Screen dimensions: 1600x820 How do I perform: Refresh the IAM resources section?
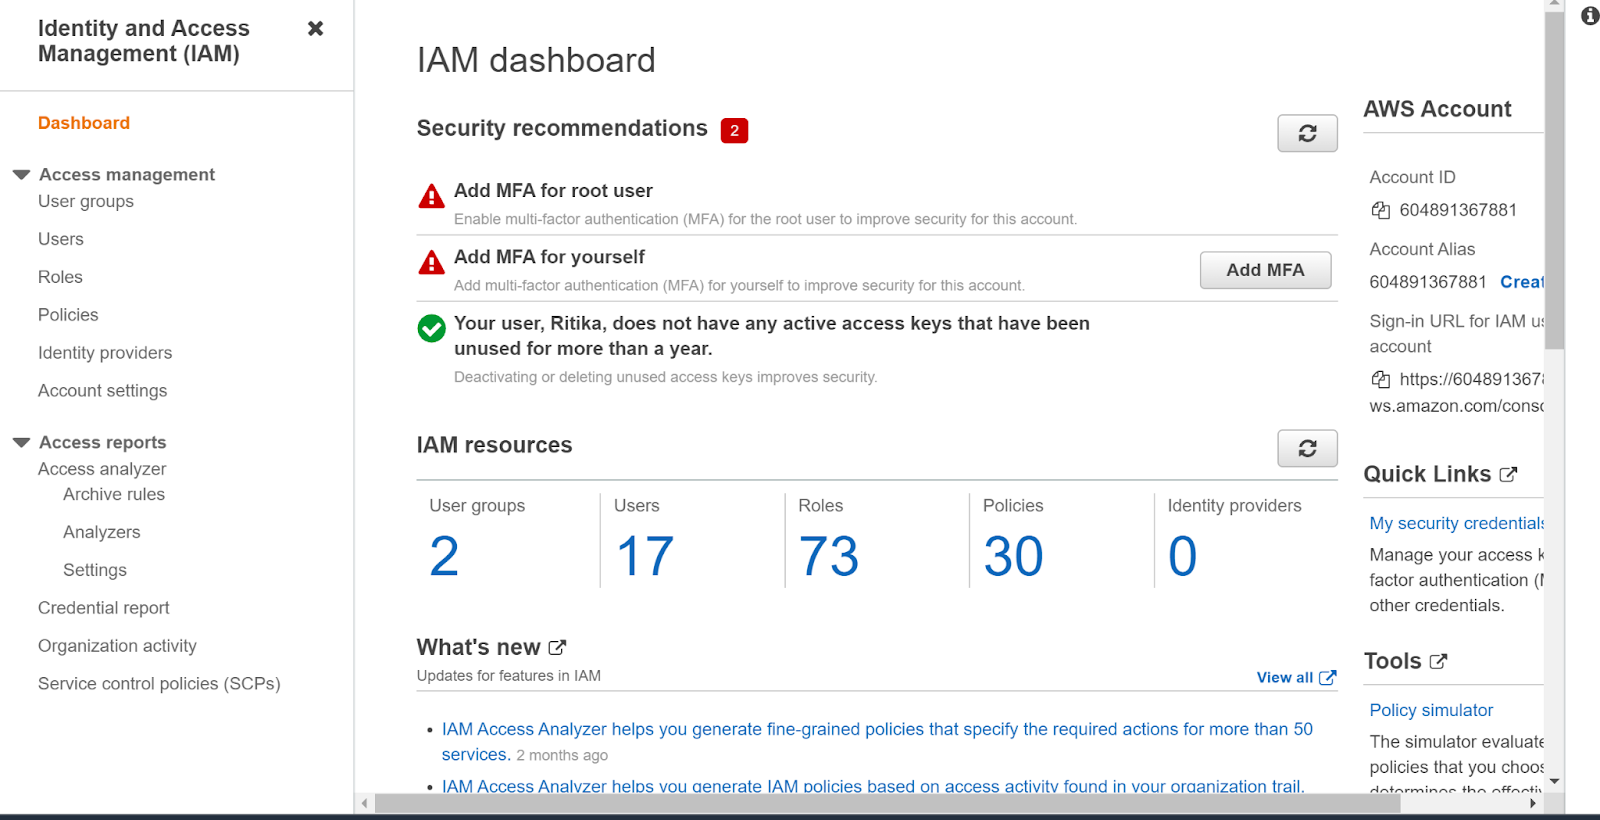(x=1307, y=449)
